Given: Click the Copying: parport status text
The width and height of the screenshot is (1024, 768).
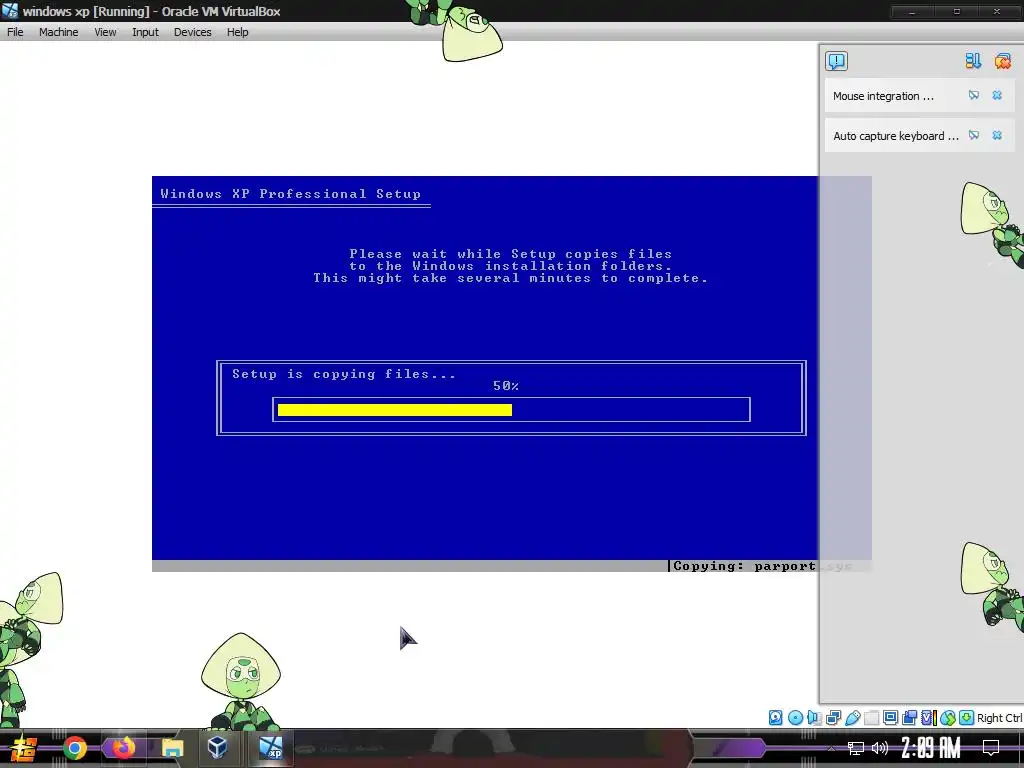Looking at the screenshot, I should point(762,566).
